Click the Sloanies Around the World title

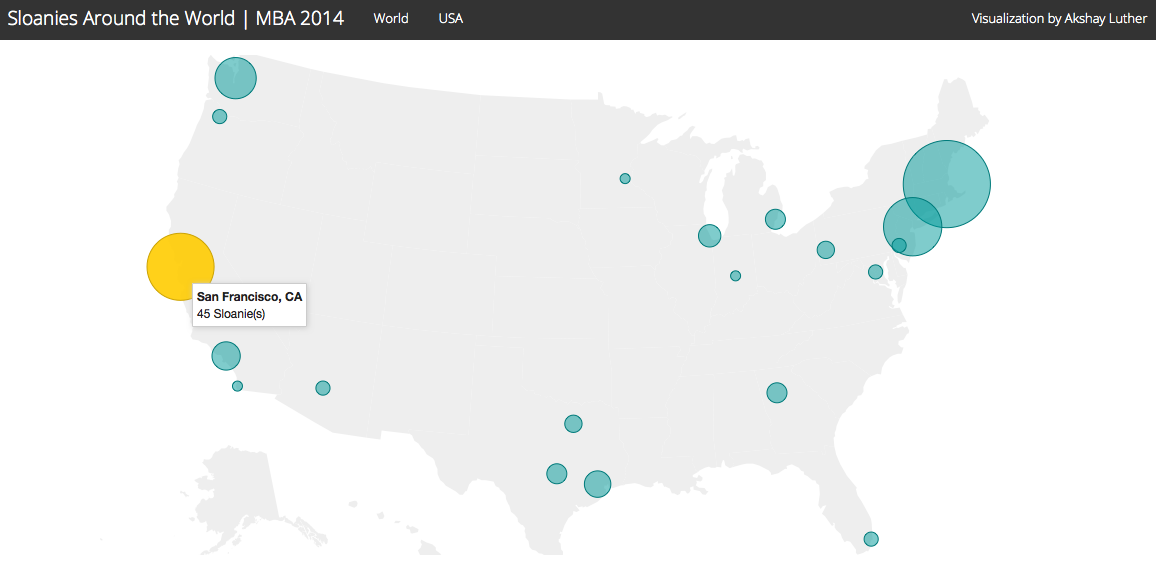tap(175, 18)
